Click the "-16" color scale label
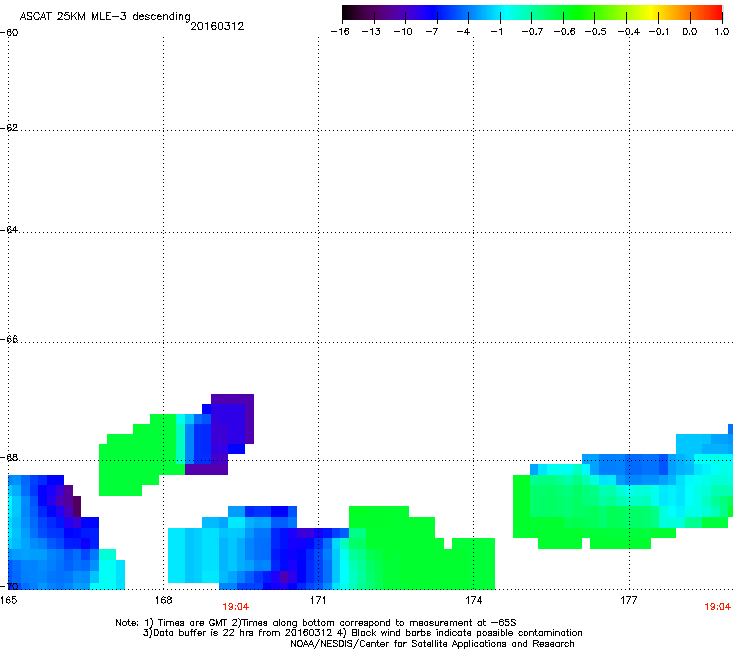 340,32
